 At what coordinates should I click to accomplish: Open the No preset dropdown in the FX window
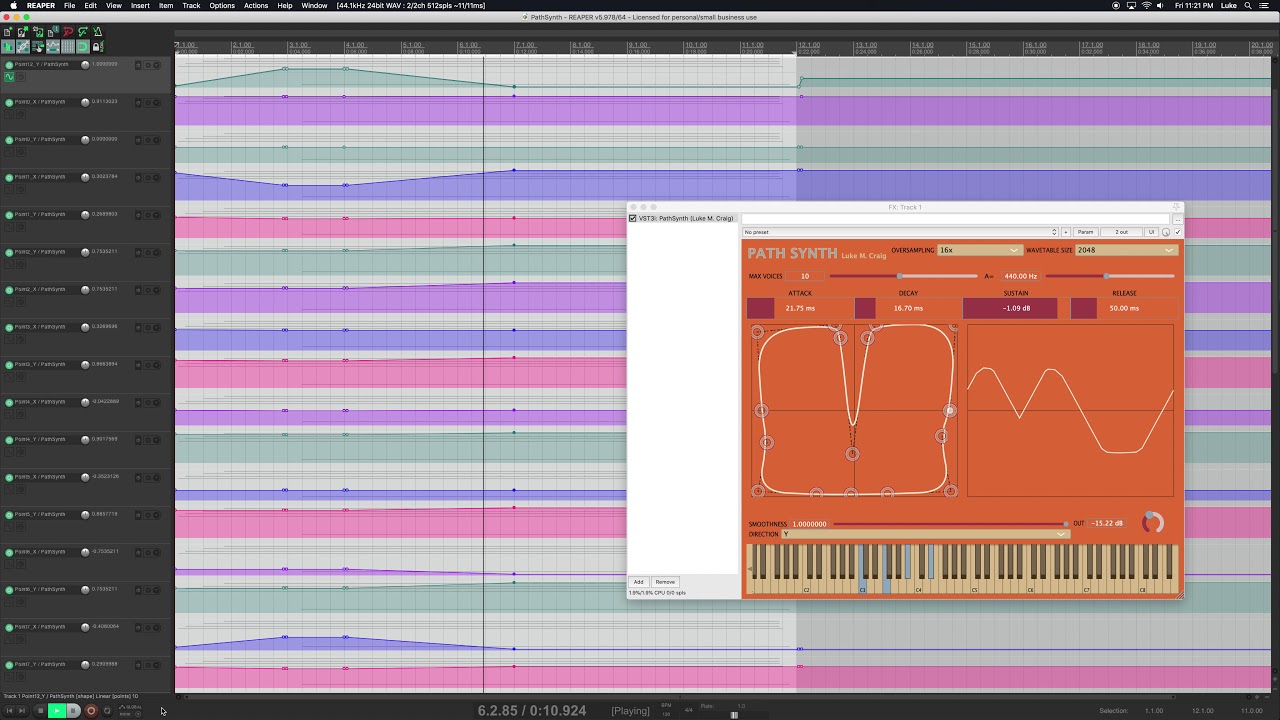(900, 232)
